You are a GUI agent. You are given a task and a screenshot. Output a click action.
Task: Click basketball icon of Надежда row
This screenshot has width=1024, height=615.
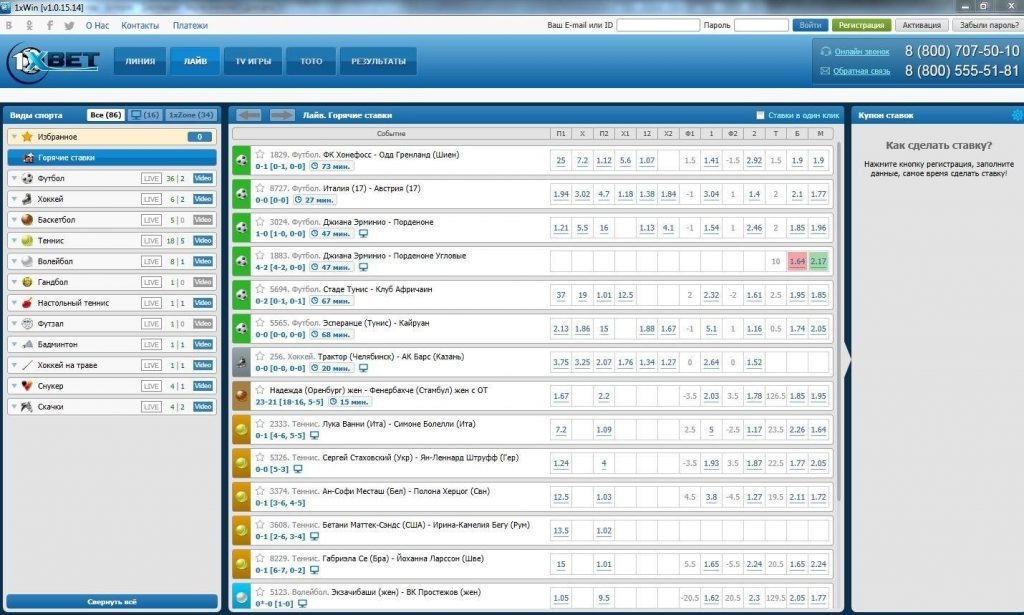[x=242, y=396]
